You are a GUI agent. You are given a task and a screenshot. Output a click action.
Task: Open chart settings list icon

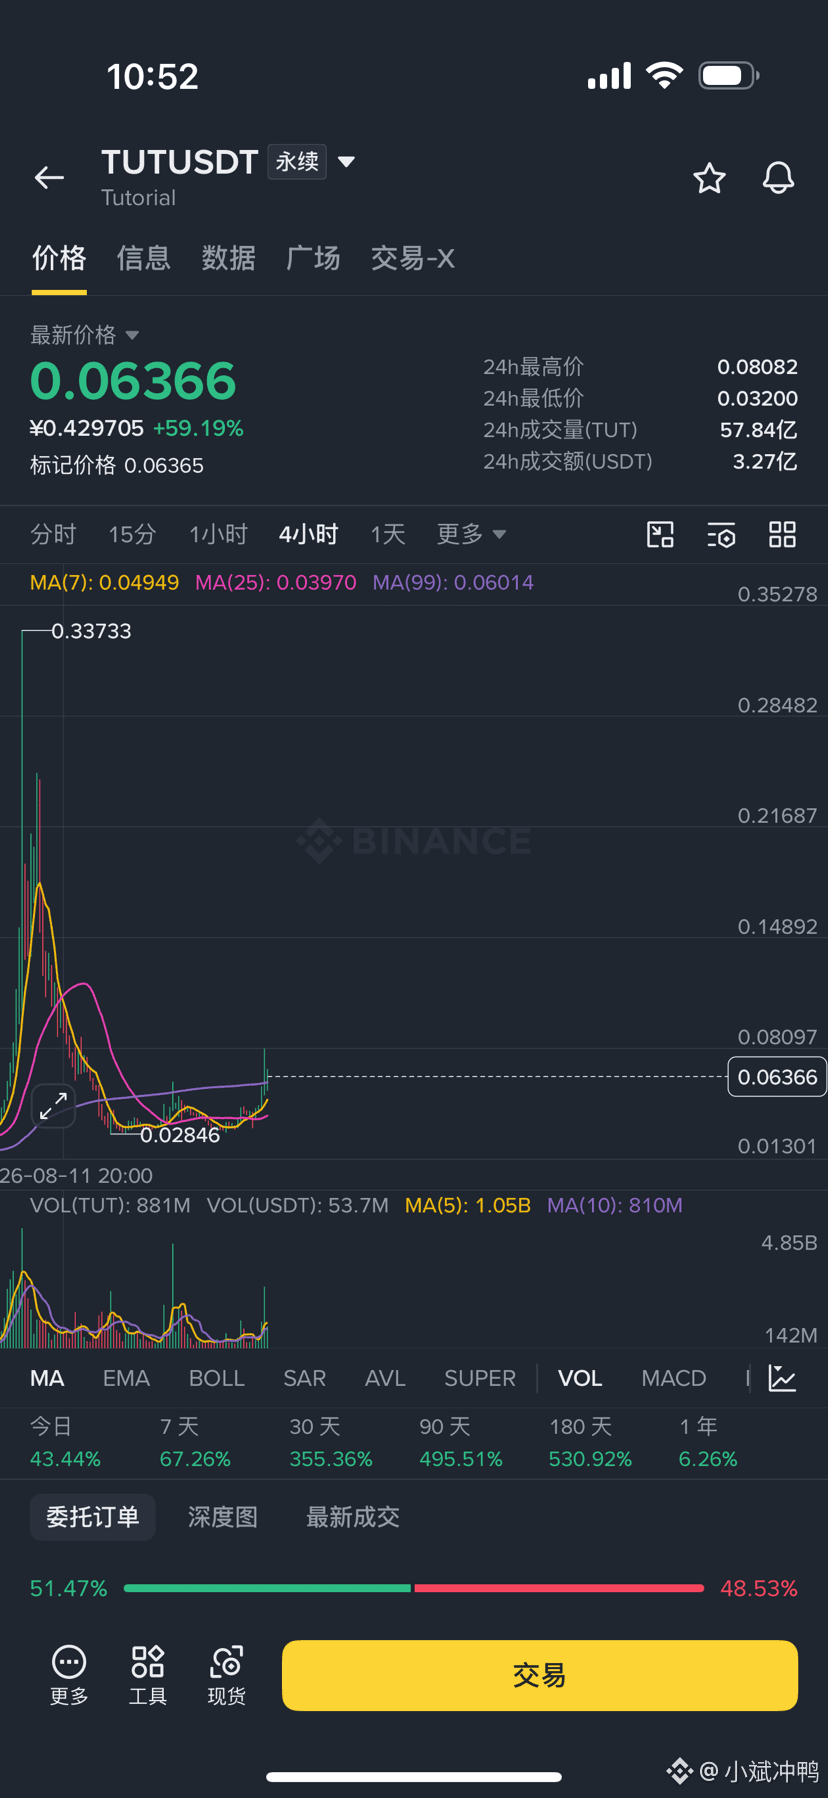click(x=721, y=535)
